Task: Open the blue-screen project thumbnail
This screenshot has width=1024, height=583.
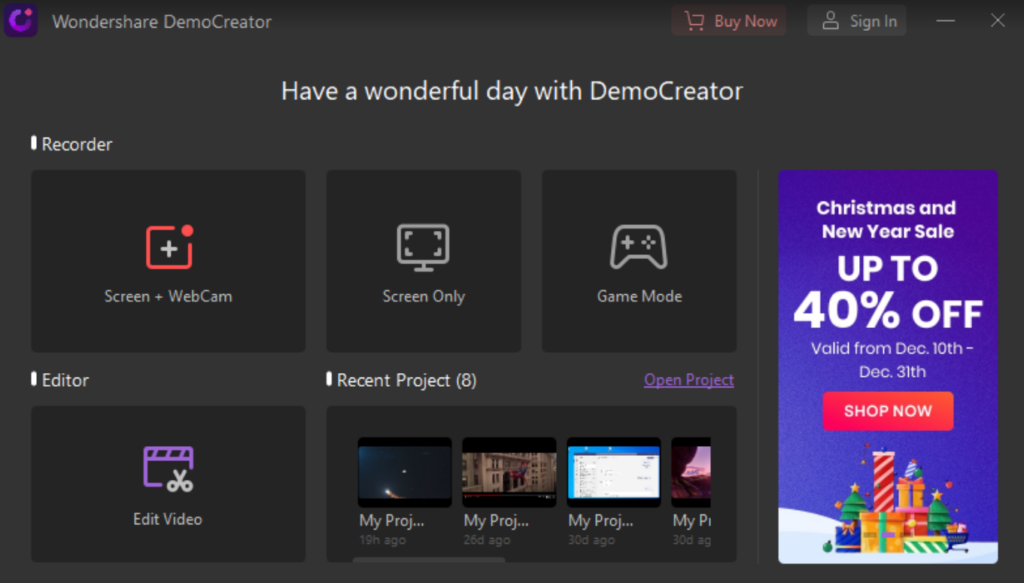Action: [x=614, y=472]
